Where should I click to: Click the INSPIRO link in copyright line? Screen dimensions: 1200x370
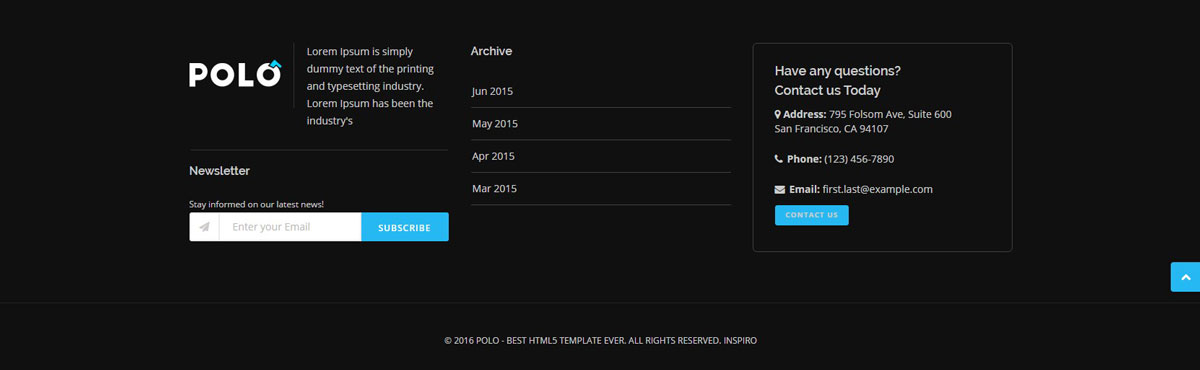tap(740, 340)
